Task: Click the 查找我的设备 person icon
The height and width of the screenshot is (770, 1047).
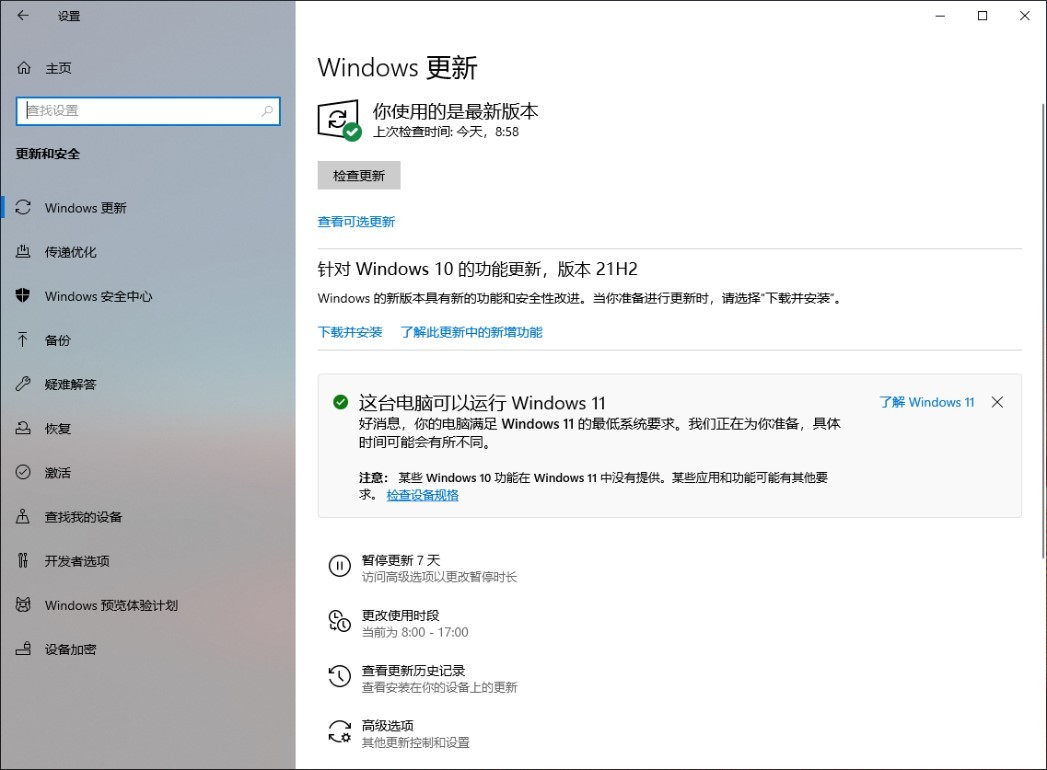Action: pos(23,516)
